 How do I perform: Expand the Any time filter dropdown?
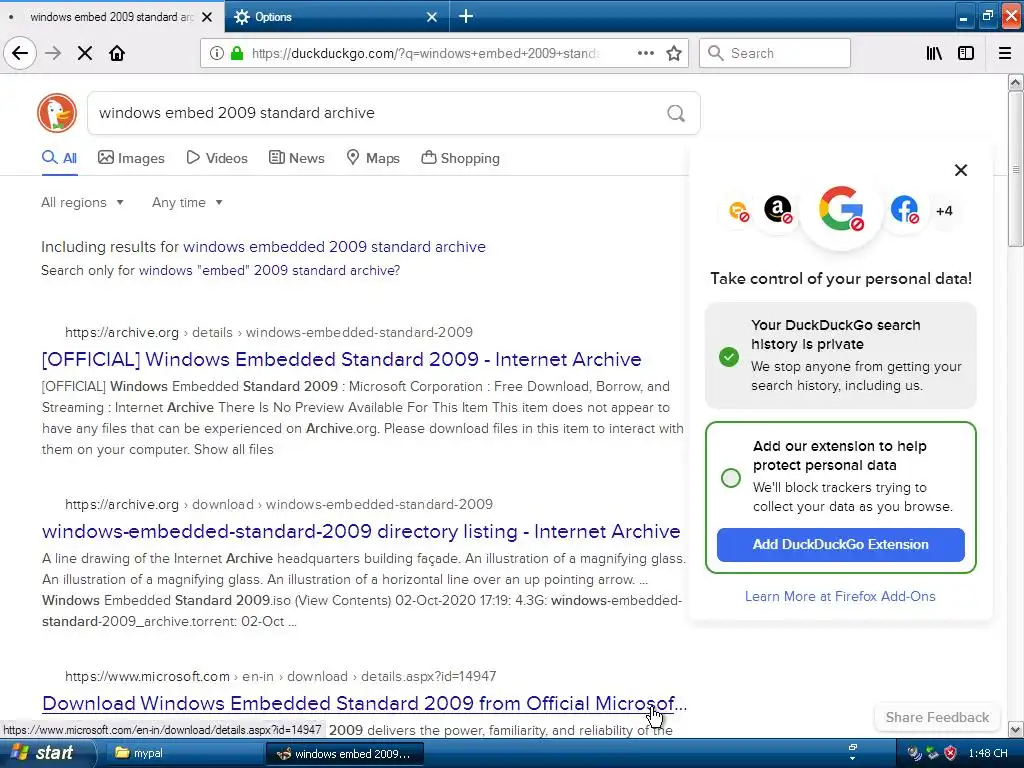pyautogui.click(x=187, y=202)
